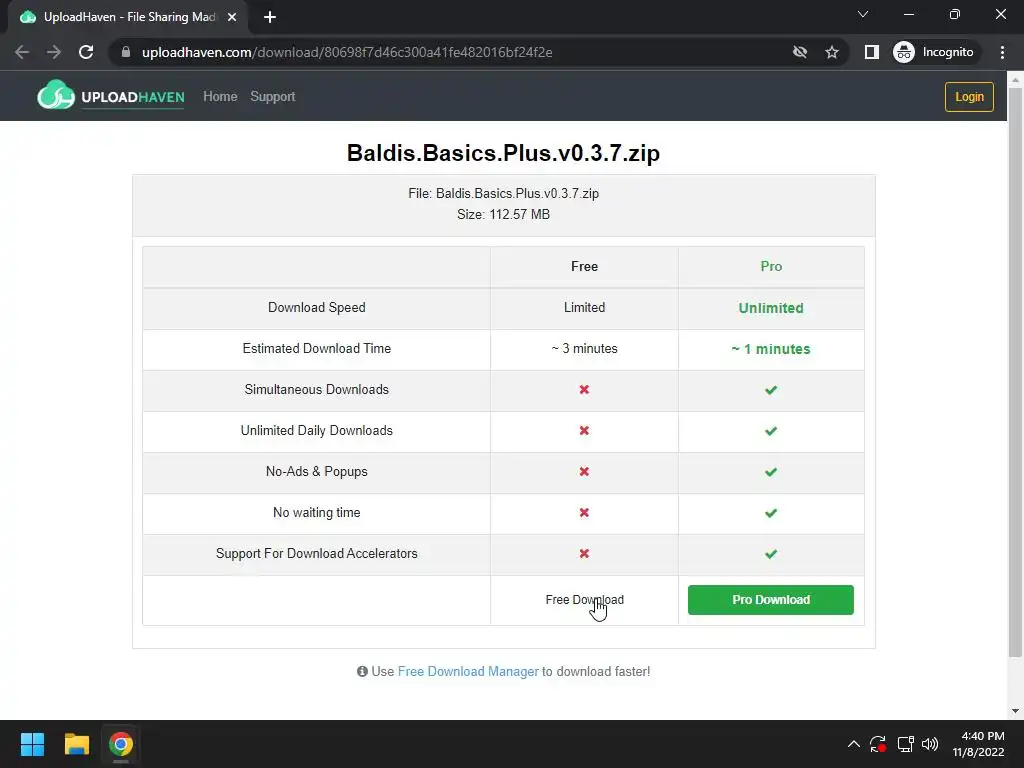1024x768 pixels.
Task: Open File Explorer from taskbar
Action: click(76, 744)
